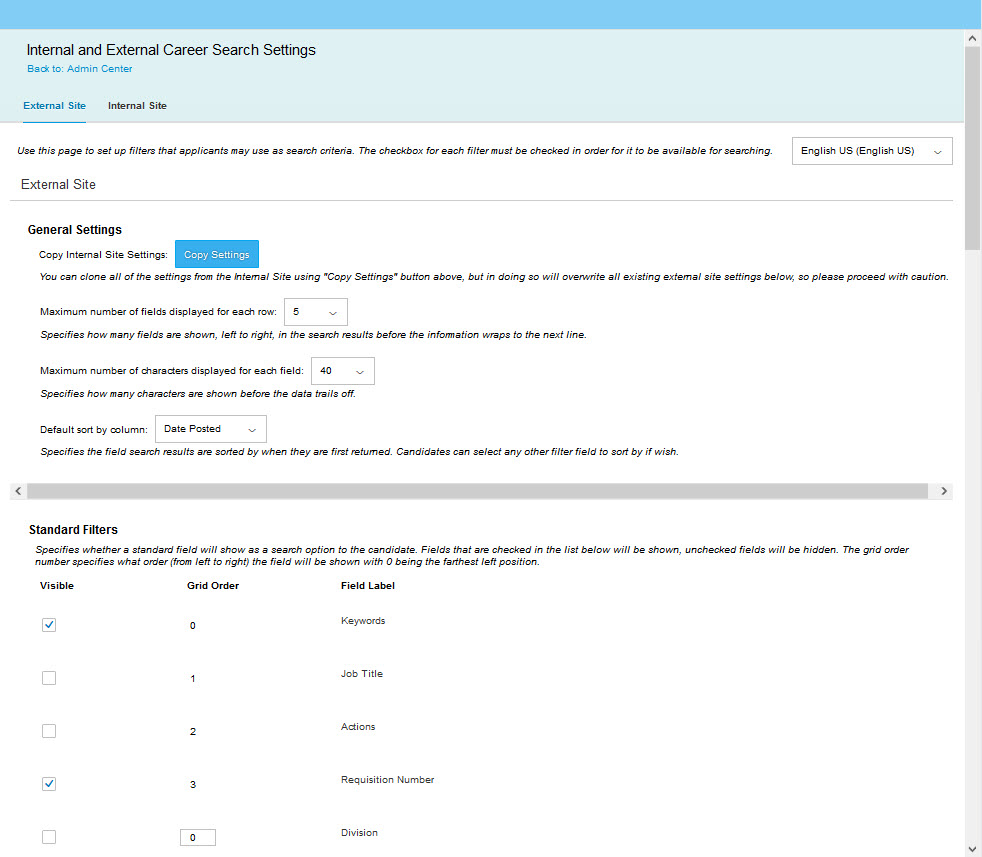The image size is (982, 857).
Task: Click horizontal scrollbar right arrow
Action: (944, 491)
